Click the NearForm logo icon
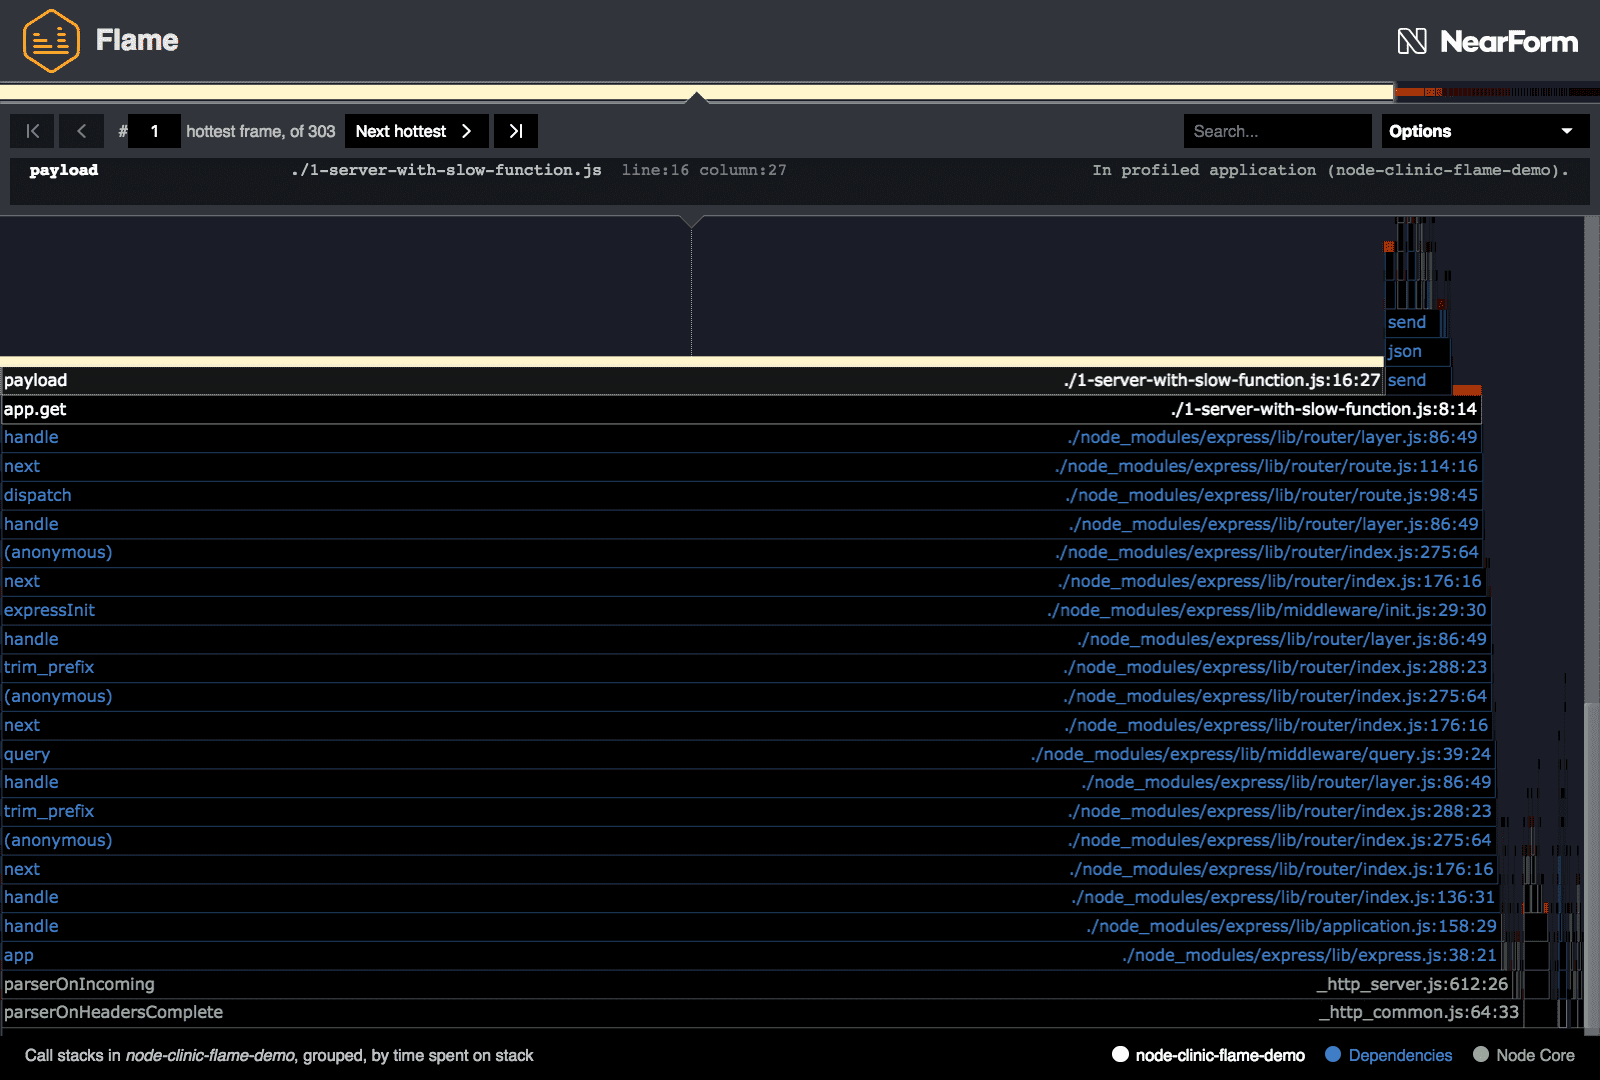Image resolution: width=1600 pixels, height=1080 pixels. (x=1413, y=41)
